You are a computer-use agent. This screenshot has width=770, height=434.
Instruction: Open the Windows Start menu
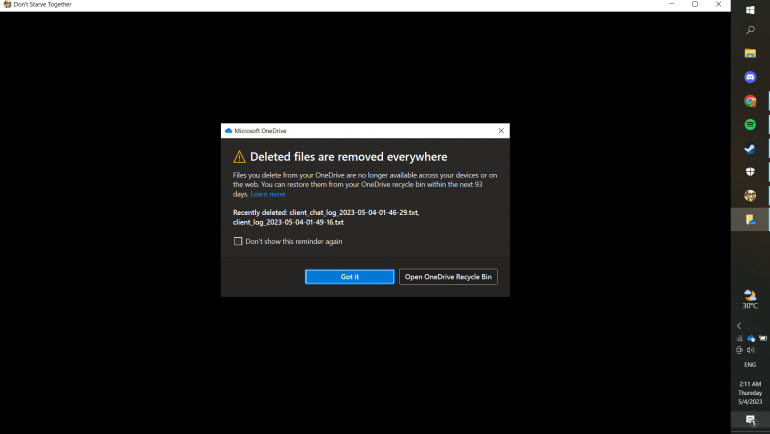[x=750, y=10]
